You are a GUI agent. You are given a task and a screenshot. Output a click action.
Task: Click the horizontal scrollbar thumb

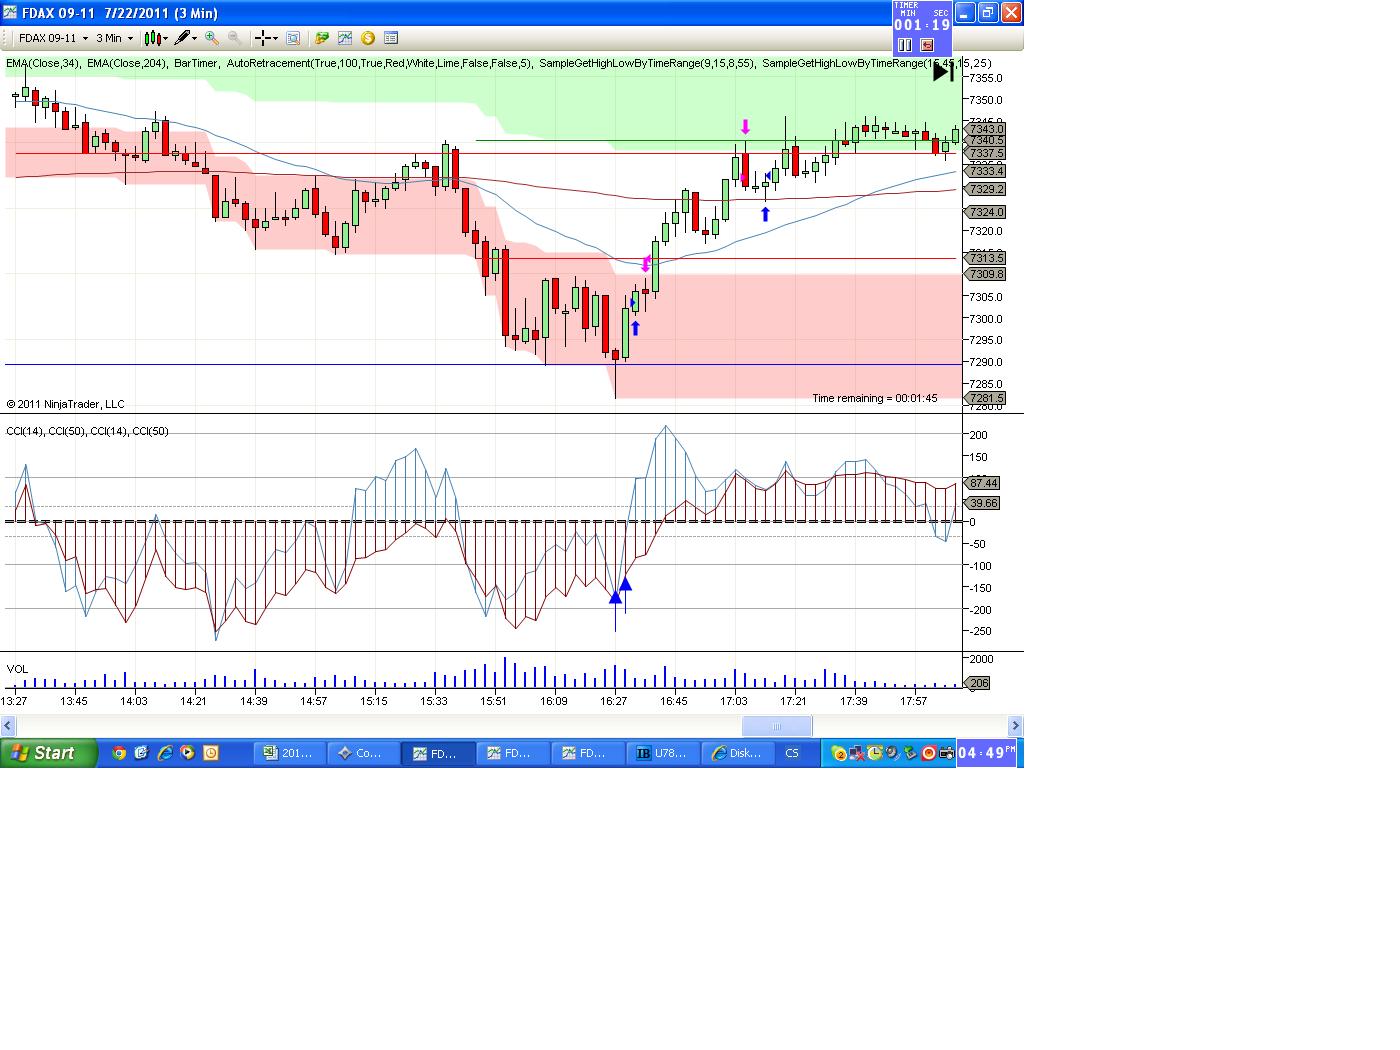pyautogui.click(x=777, y=726)
